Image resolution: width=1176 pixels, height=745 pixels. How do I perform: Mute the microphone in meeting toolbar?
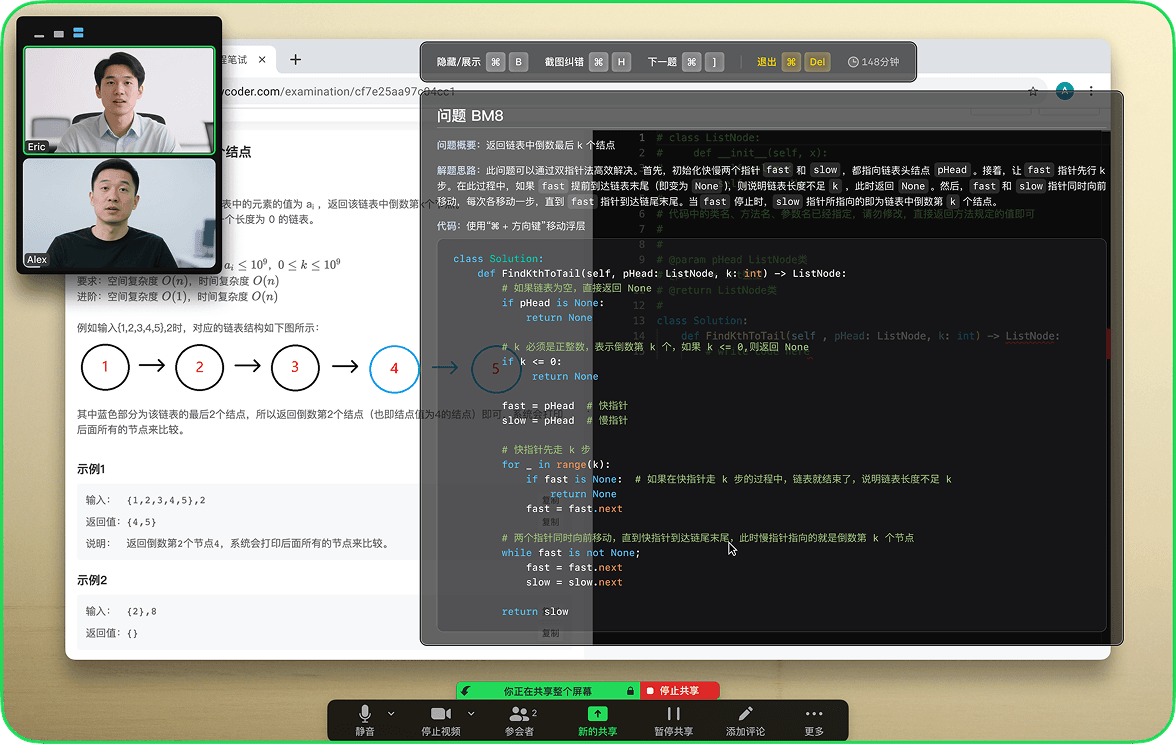coord(364,719)
